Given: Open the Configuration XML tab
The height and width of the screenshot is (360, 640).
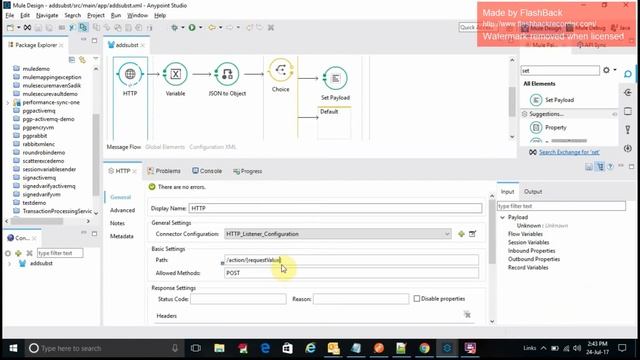Looking at the screenshot, I should [213, 147].
